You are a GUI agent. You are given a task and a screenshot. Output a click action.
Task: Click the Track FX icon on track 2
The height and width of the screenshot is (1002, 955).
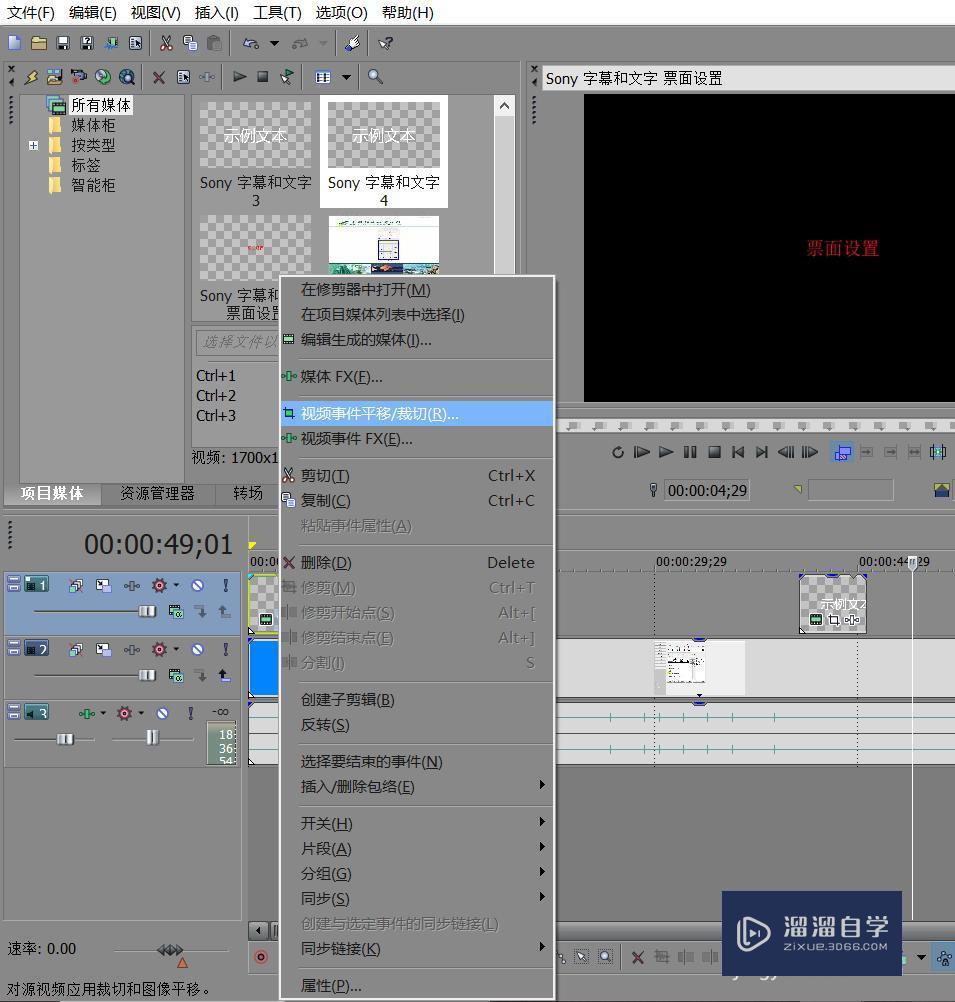[132, 649]
